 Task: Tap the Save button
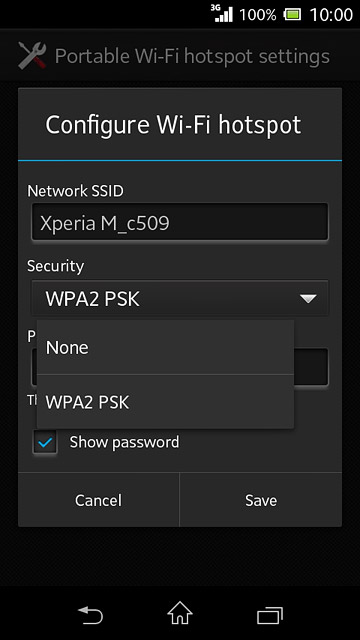coord(261,500)
